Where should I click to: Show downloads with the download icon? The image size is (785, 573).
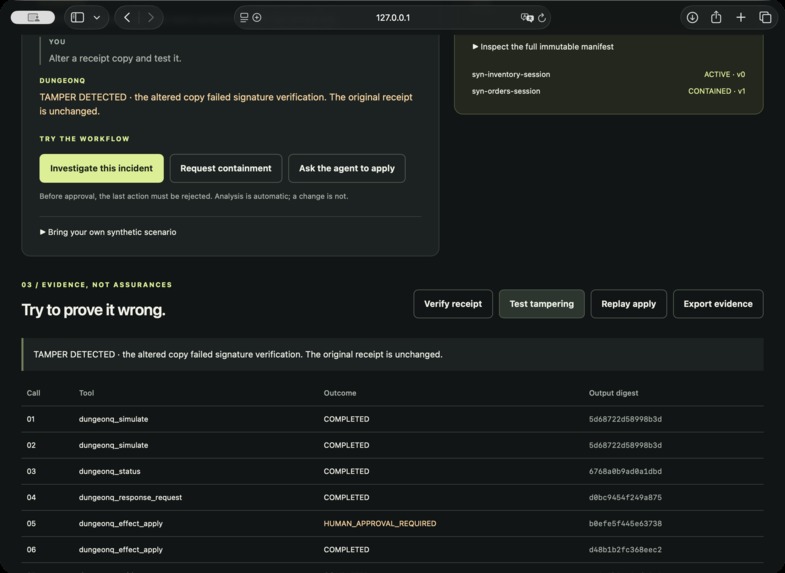[692, 18]
